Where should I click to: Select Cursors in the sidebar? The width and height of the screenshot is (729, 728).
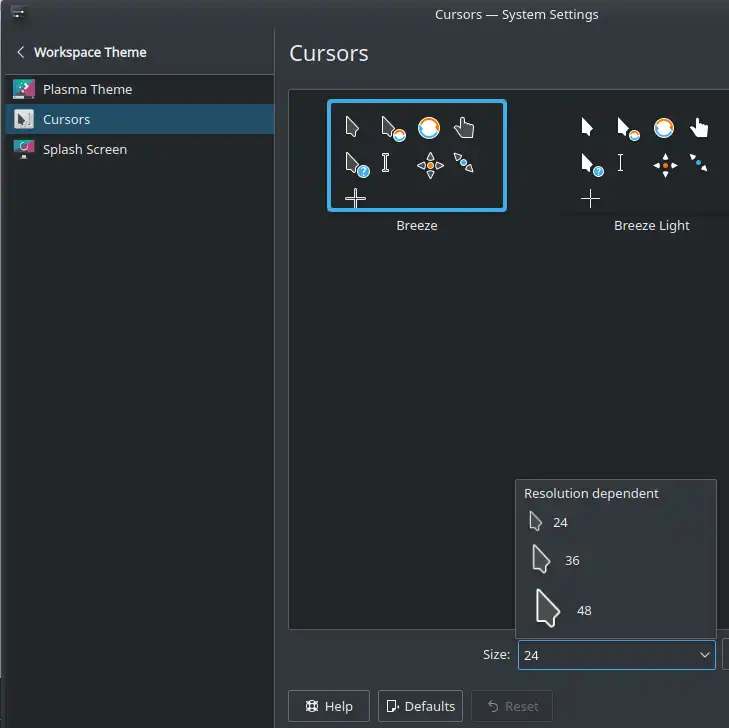pos(139,119)
